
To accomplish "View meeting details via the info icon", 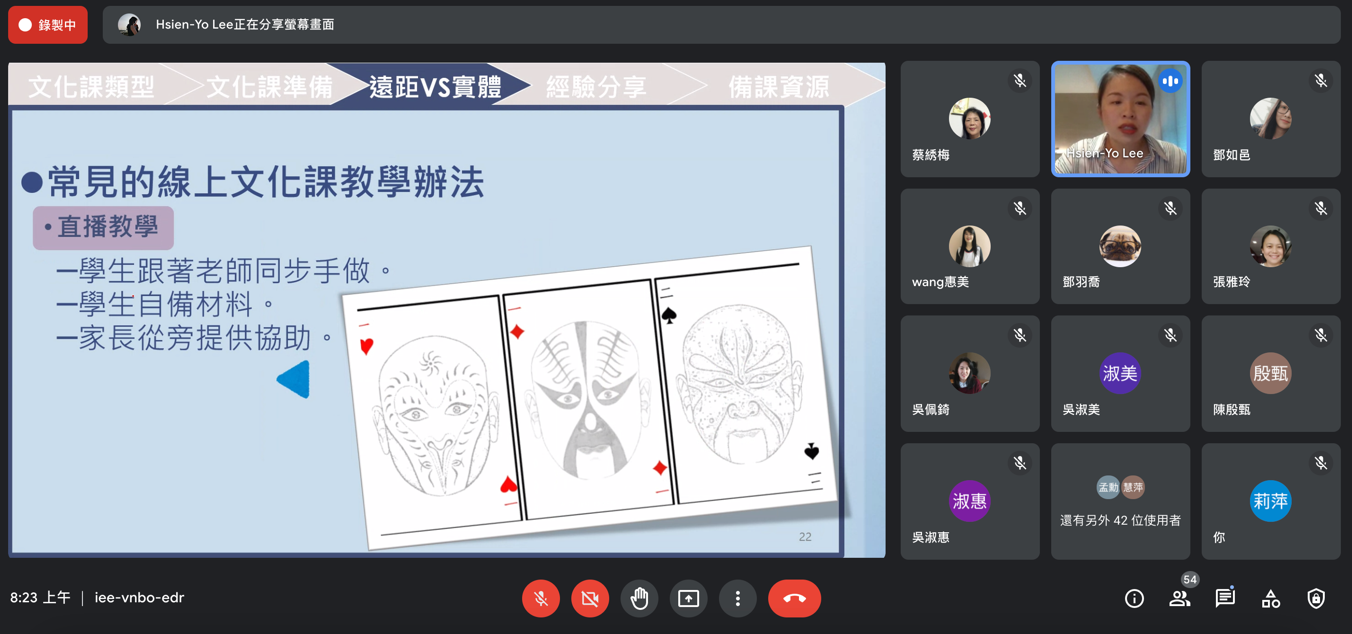I will coord(1133,598).
